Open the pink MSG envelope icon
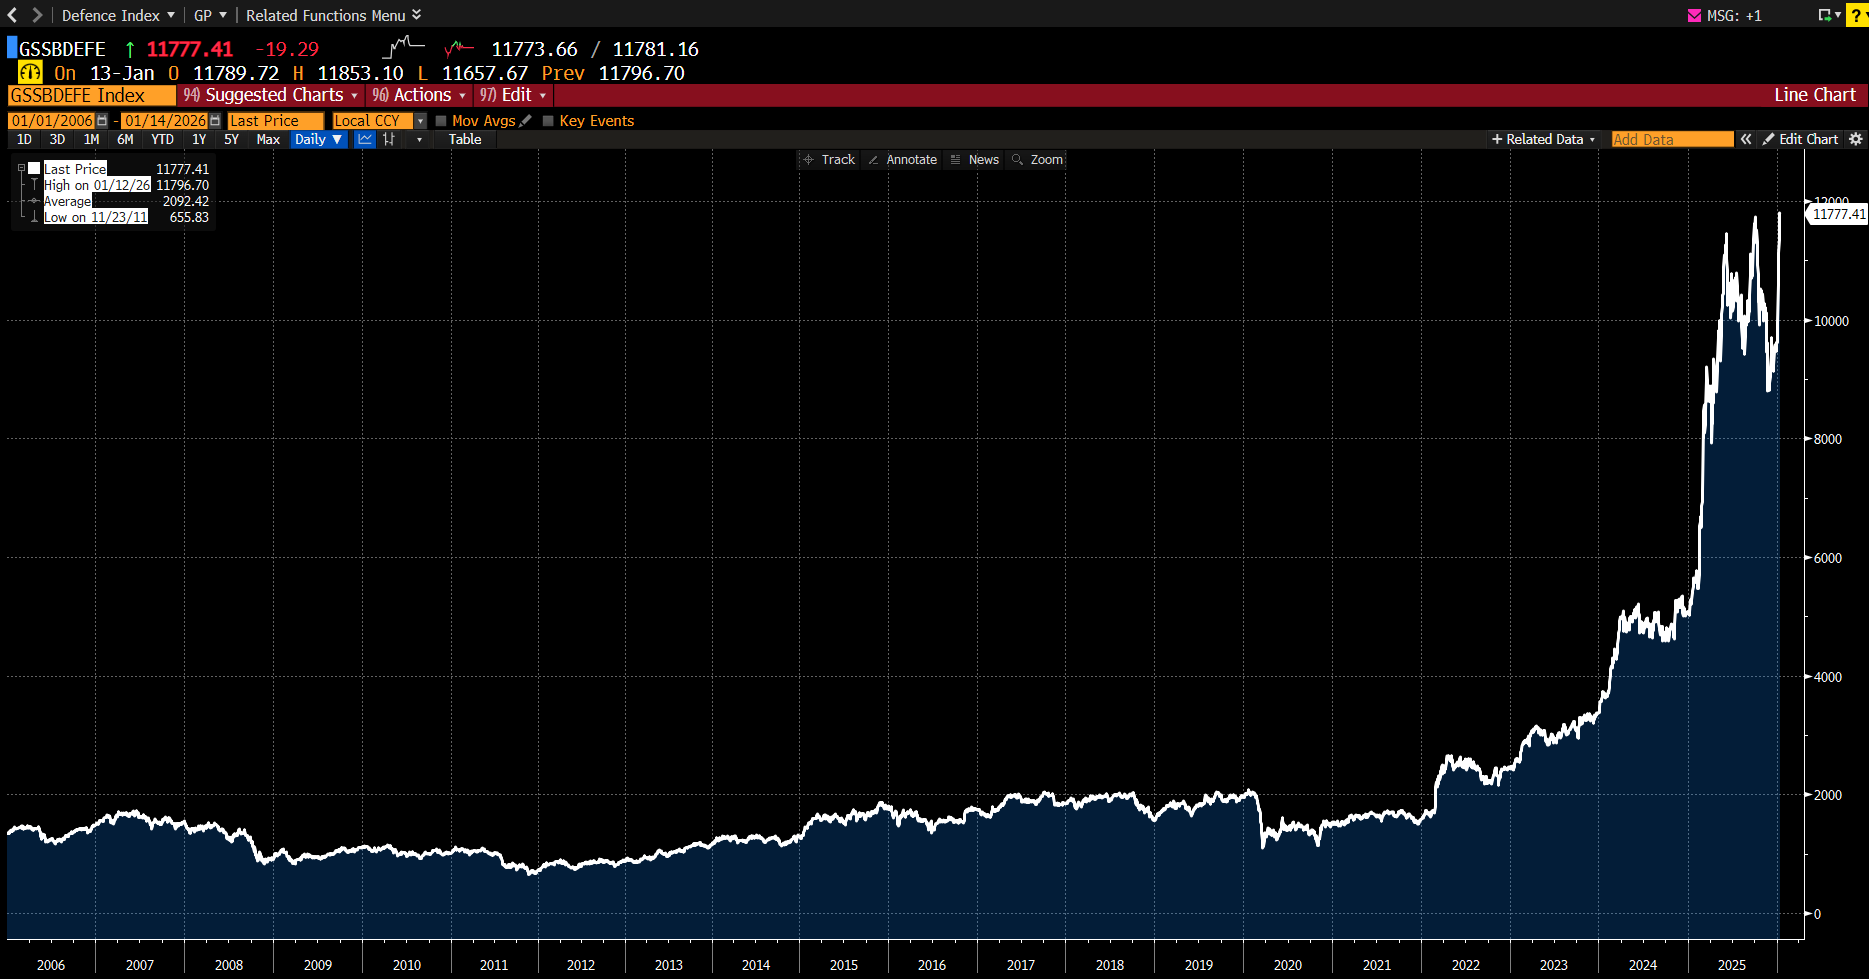Viewport: 1869px width, 979px height. tap(1694, 16)
